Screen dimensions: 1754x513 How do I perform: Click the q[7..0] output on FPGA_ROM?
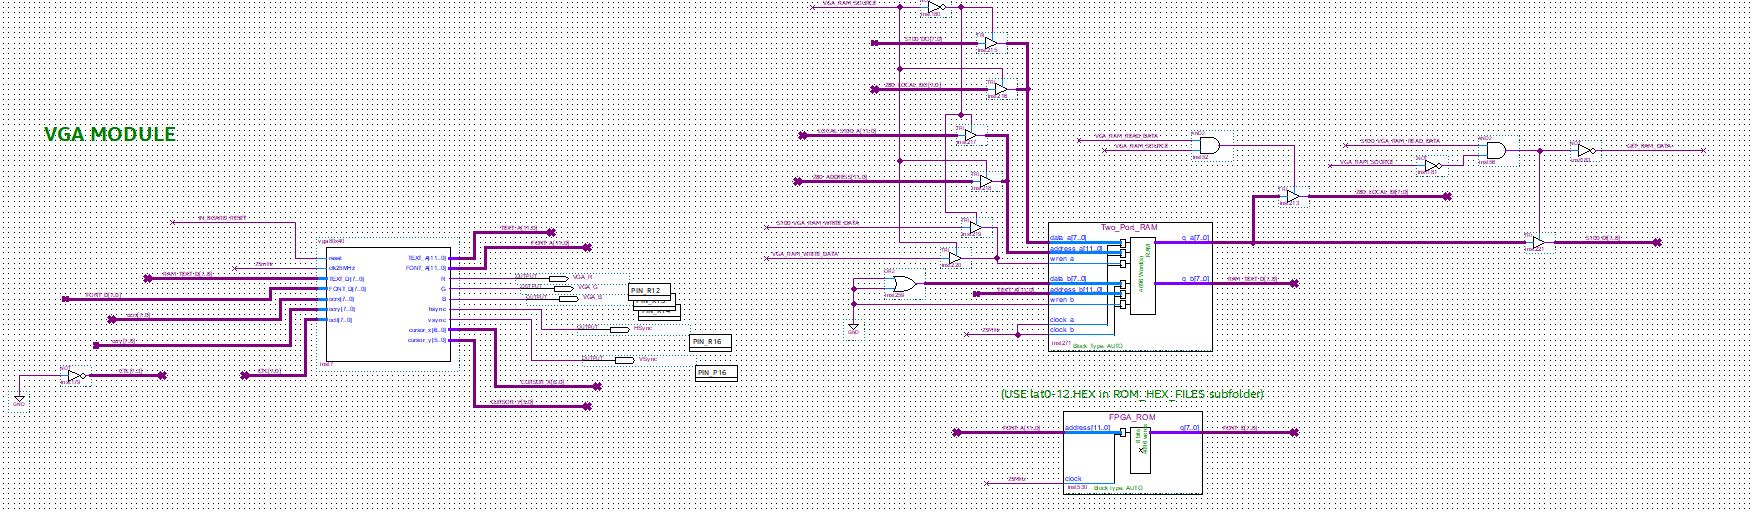click(x=1190, y=428)
